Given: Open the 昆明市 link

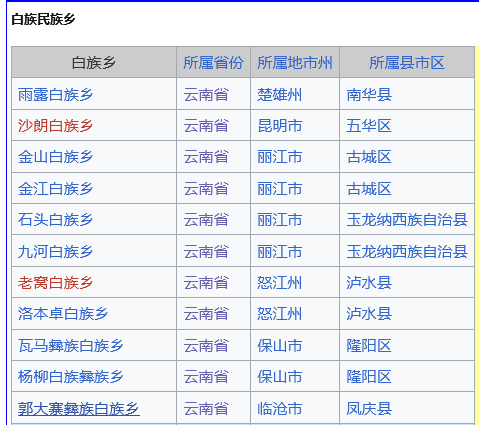Looking at the screenshot, I should [x=280, y=126].
